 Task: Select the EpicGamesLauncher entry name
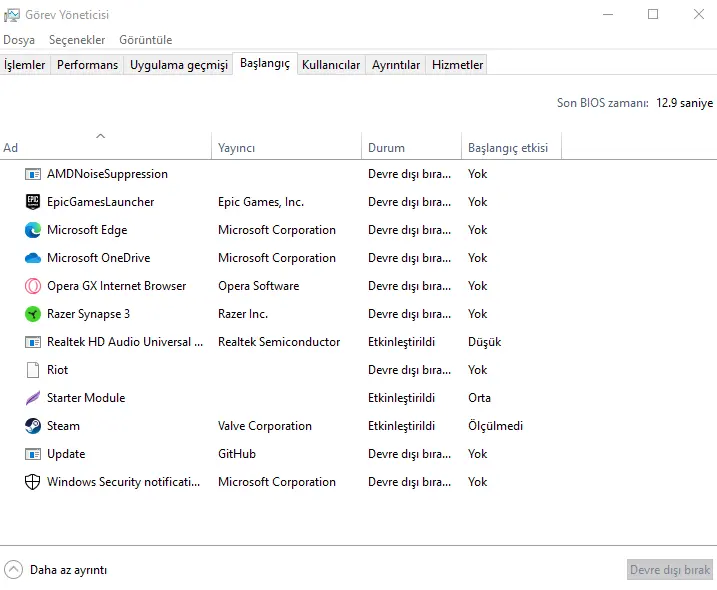[x=101, y=202]
